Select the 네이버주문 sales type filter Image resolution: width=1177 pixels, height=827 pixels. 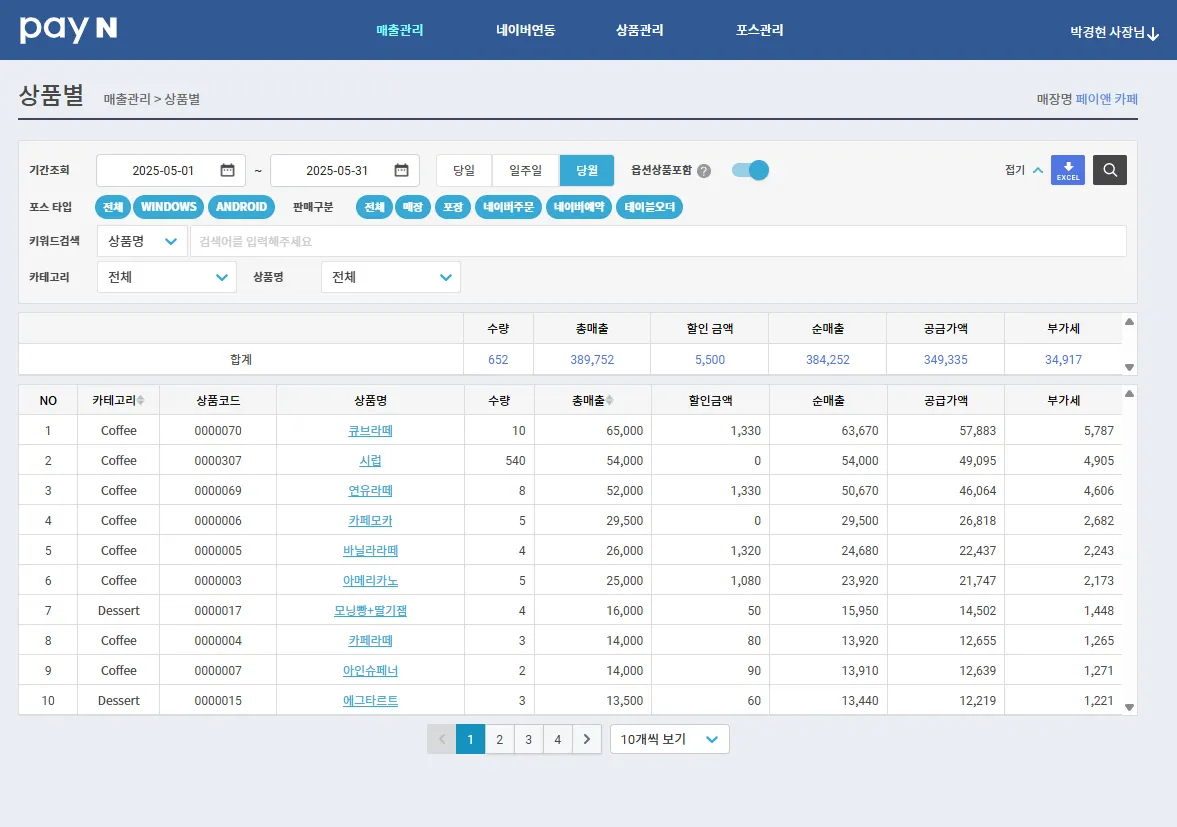coord(508,207)
